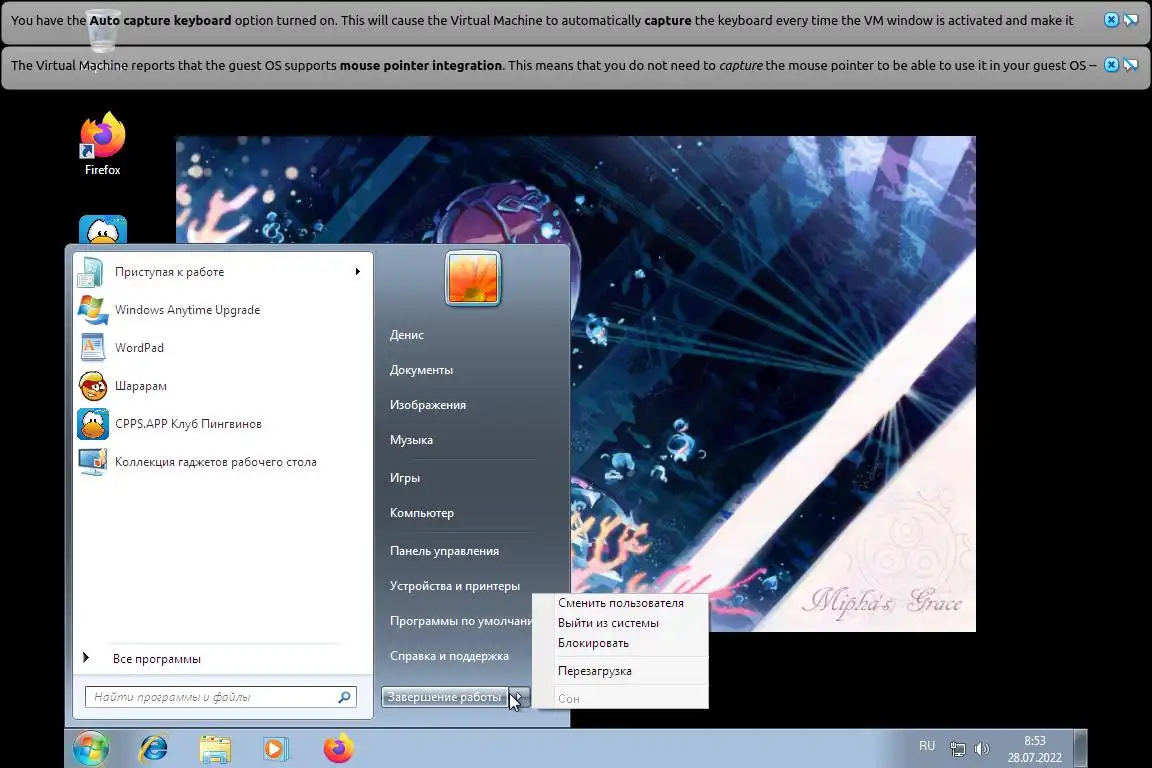Screen dimensions: 1152x768
Task: Open Игры from Start menu
Action: 405,478
